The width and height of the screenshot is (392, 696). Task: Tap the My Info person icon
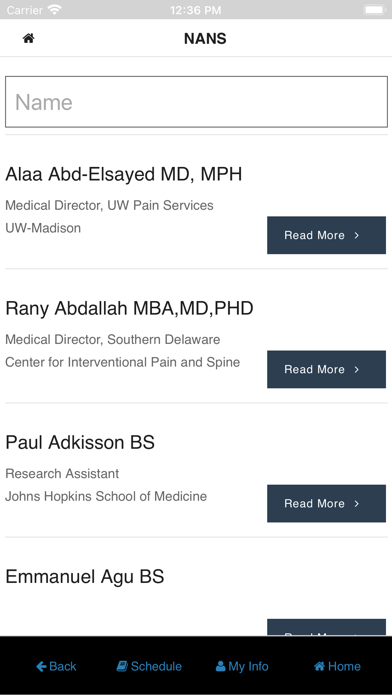(x=220, y=666)
